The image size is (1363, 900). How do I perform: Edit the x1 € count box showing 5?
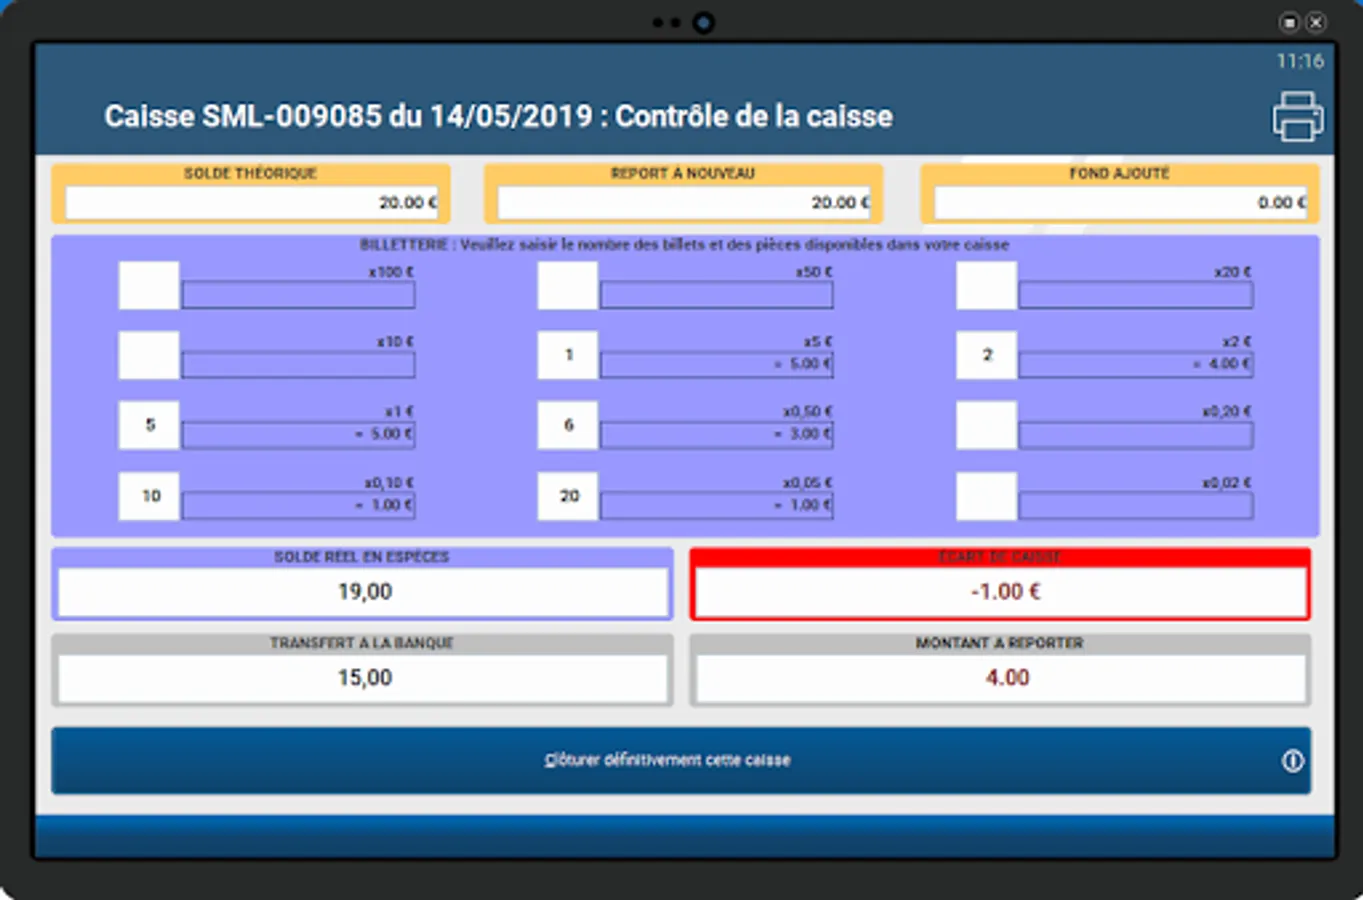click(x=149, y=425)
